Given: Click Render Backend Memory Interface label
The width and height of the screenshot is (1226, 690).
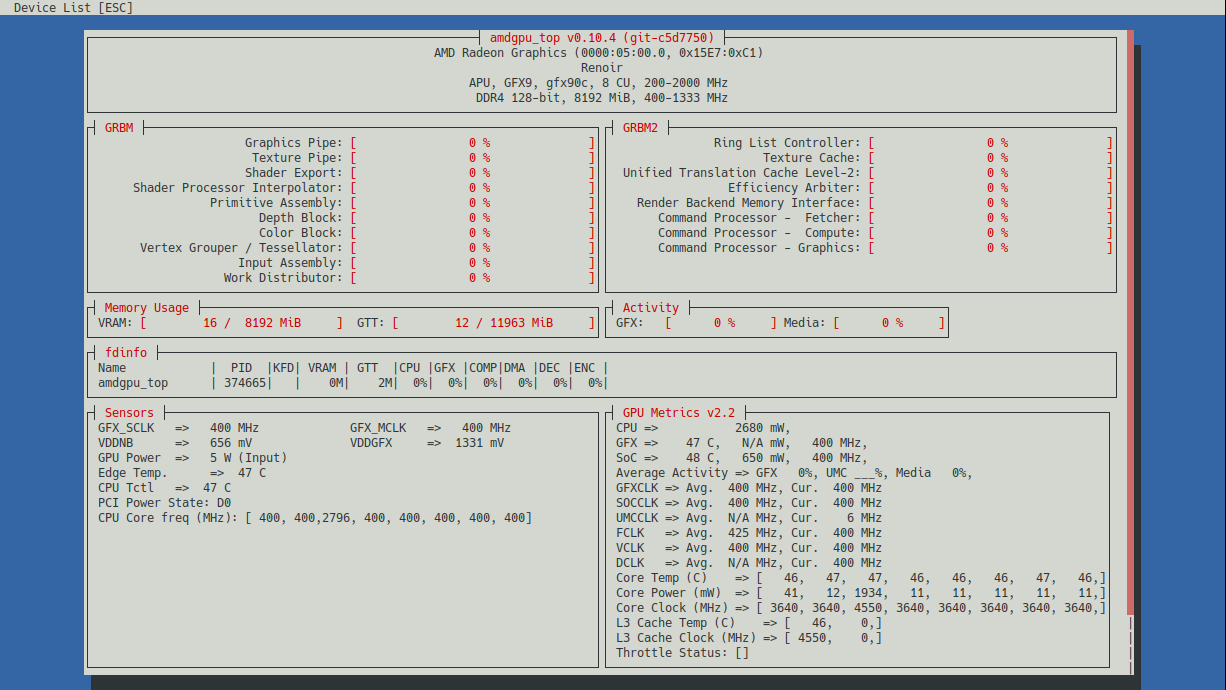Looking at the screenshot, I should click(748, 203).
